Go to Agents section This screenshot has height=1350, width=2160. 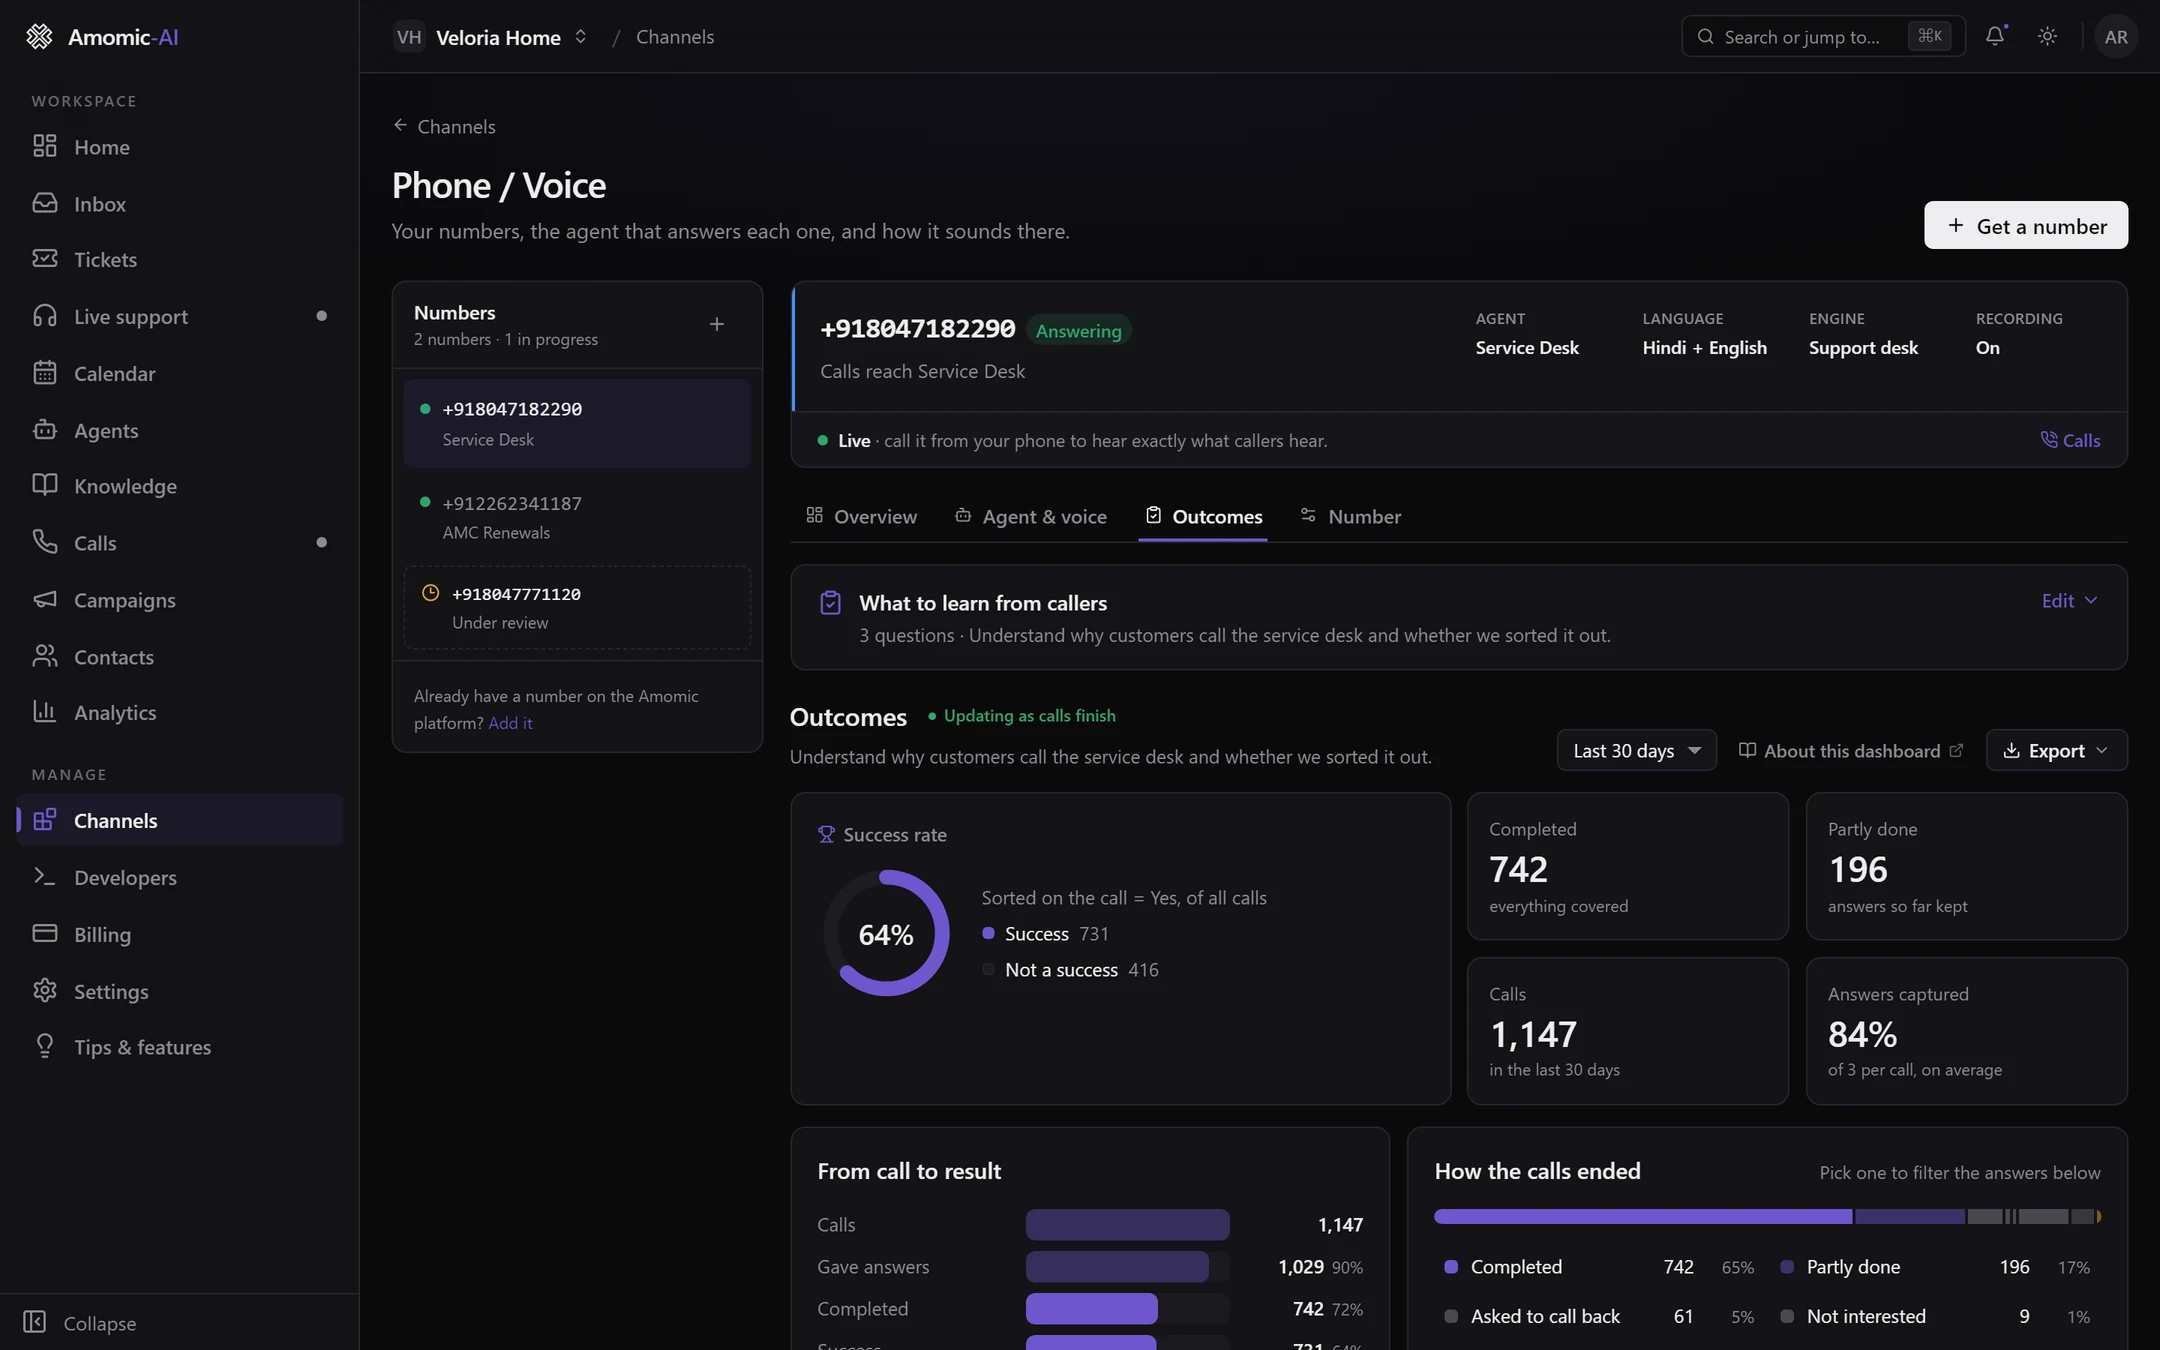(180, 430)
